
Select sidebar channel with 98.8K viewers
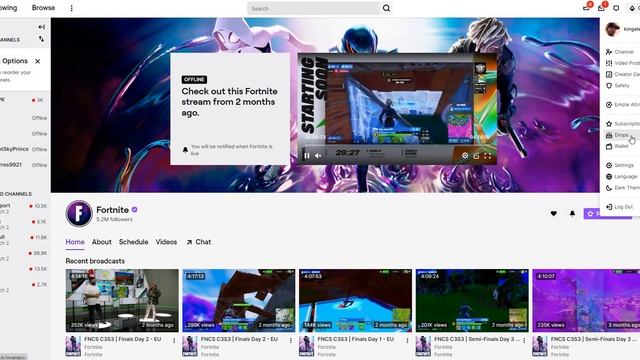(x=23, y=256)
